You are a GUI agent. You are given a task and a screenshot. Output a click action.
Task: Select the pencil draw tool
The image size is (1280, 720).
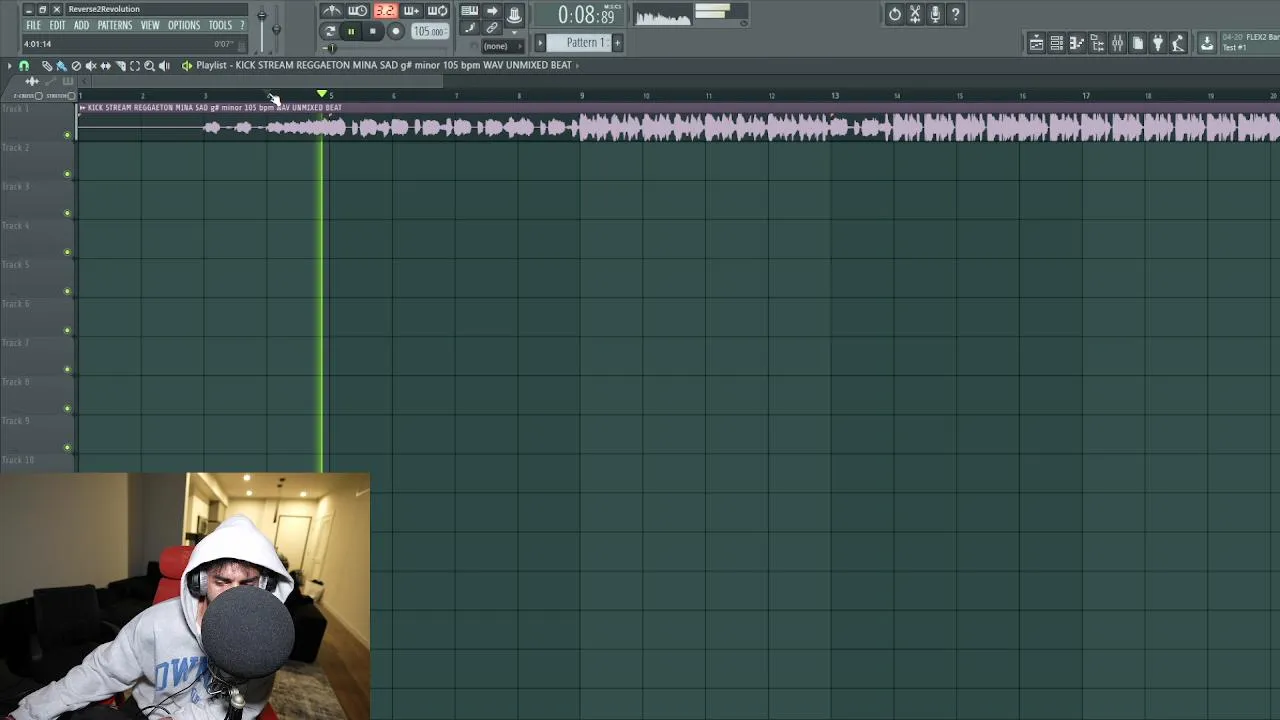(47, 65)
